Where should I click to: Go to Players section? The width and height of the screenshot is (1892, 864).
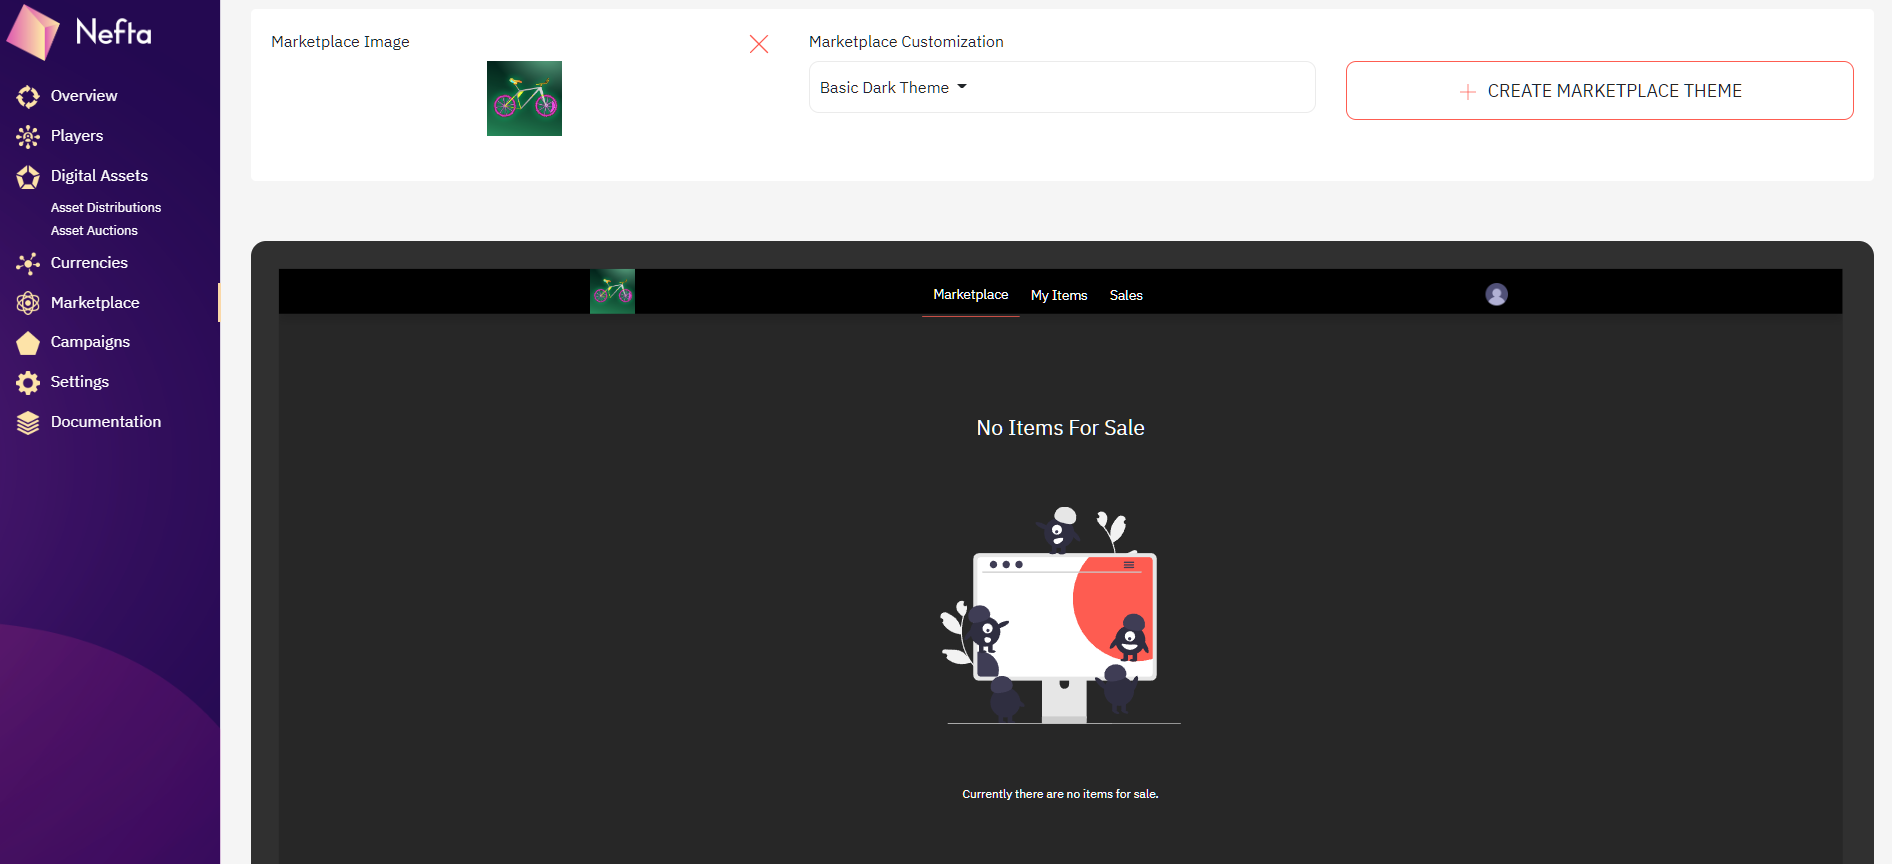77,136
